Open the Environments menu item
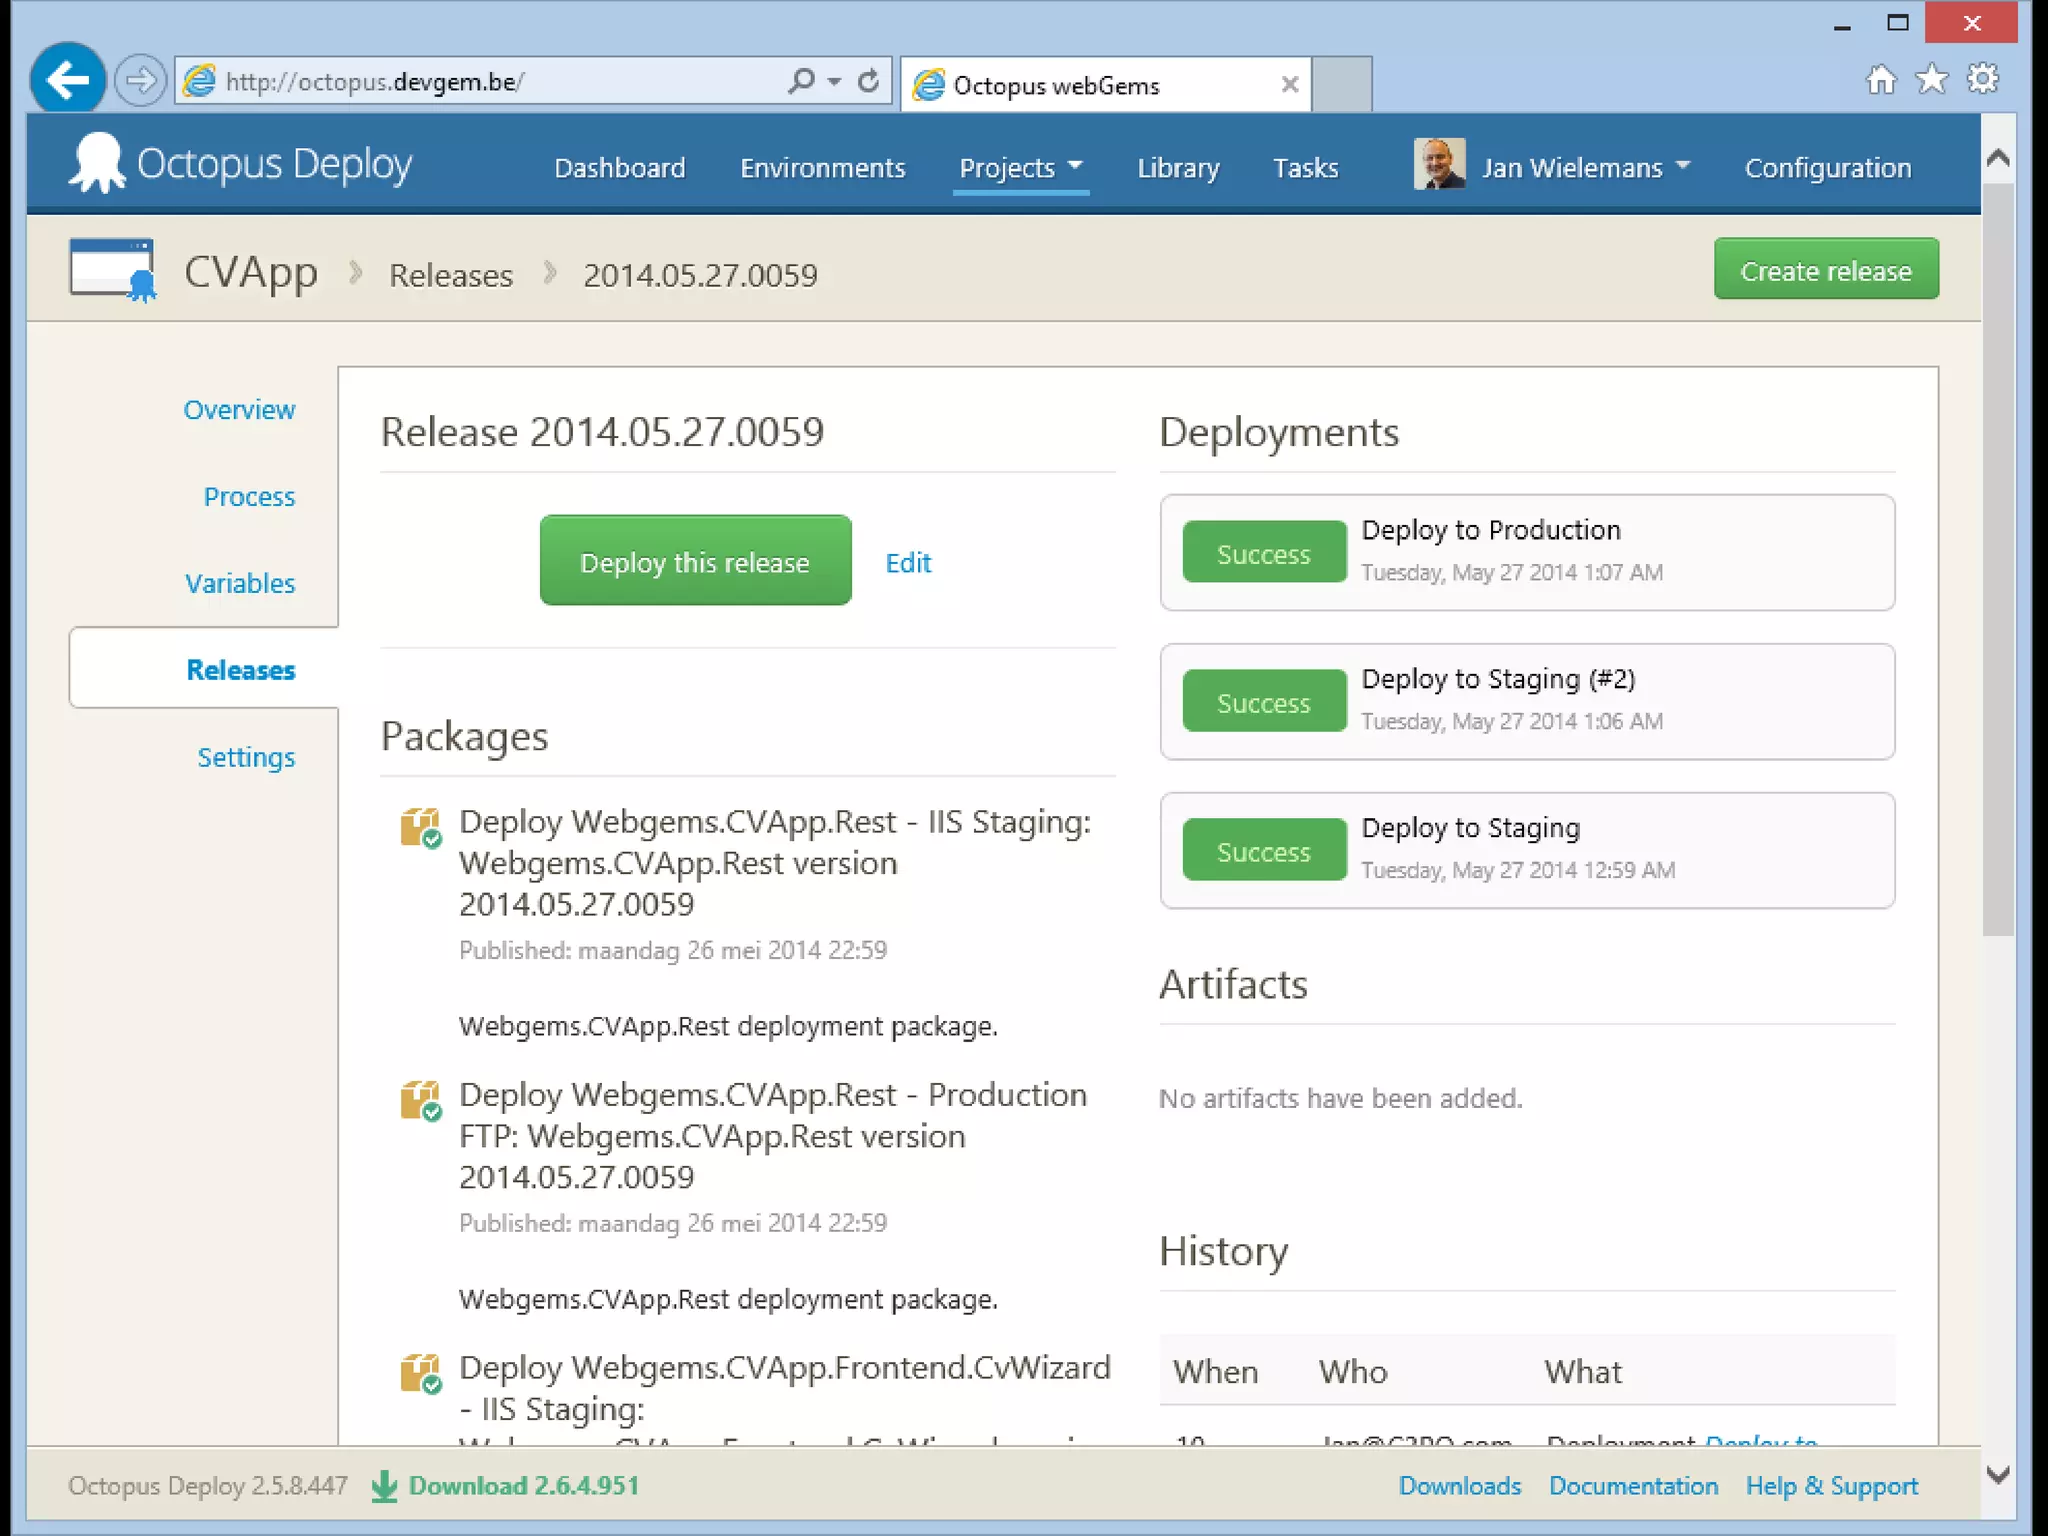The width and height of the screenshot is (2048, 1536). pyautogui.click(x=823, y=168)
